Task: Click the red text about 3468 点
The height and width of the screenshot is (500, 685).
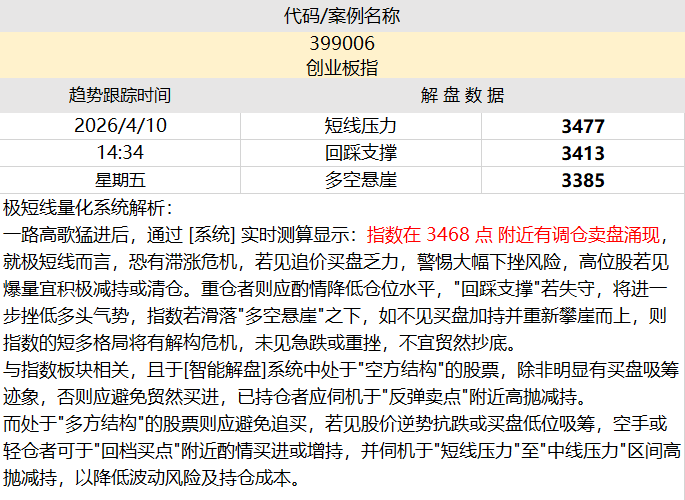Action: (x=514, y=236)
